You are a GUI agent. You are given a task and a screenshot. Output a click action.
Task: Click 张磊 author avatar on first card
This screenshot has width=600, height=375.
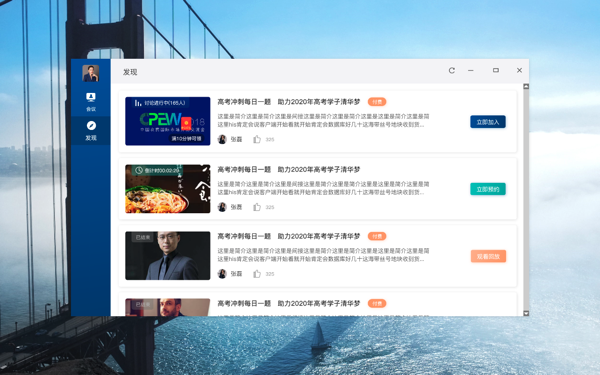tap(222, 139)
